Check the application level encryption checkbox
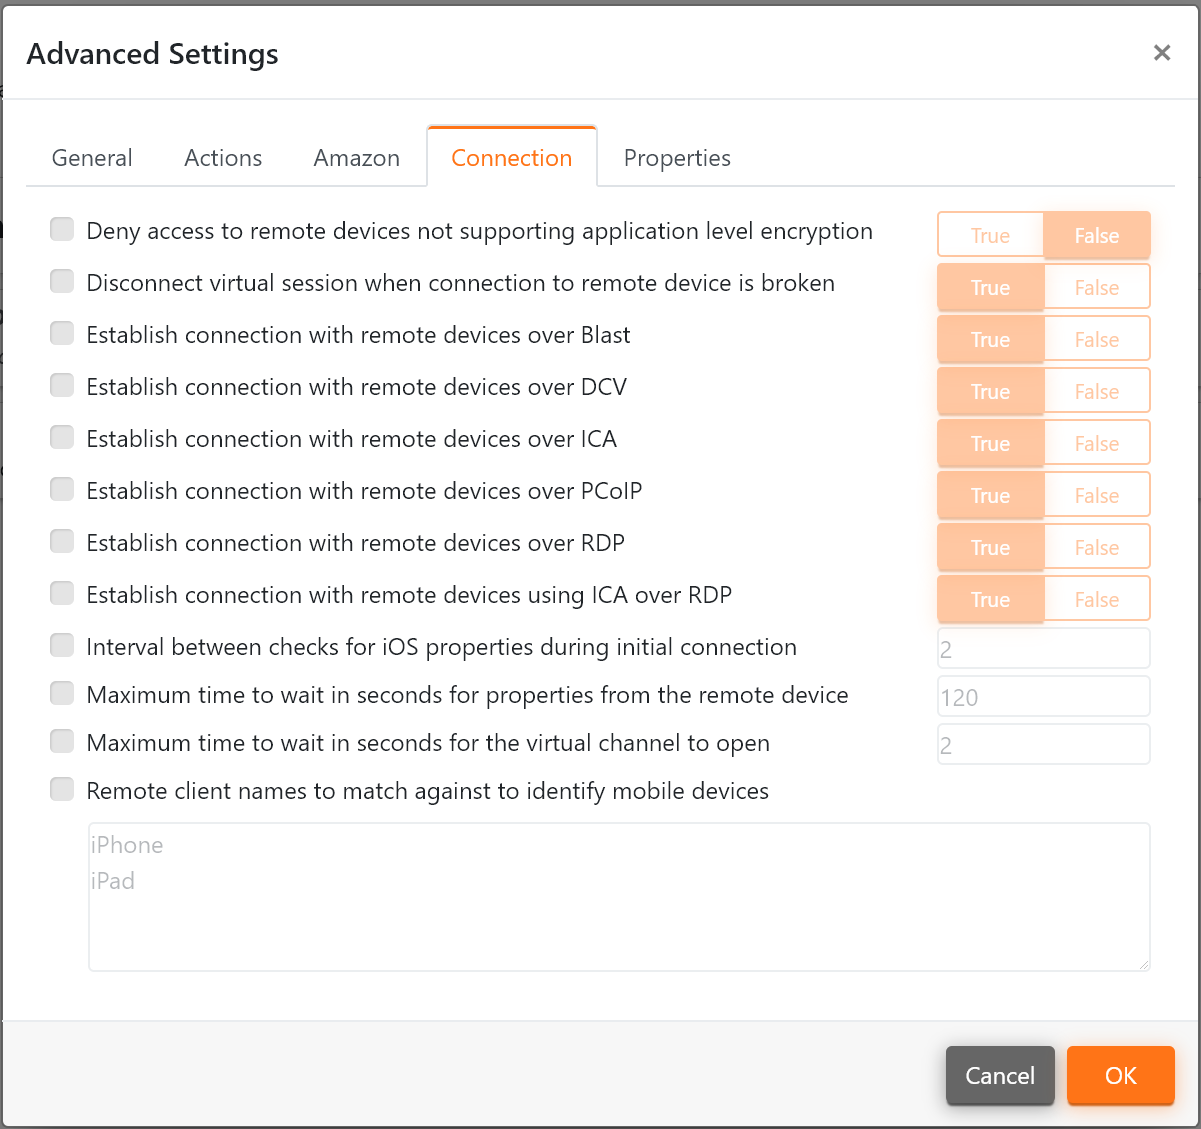 click(61, 229)
